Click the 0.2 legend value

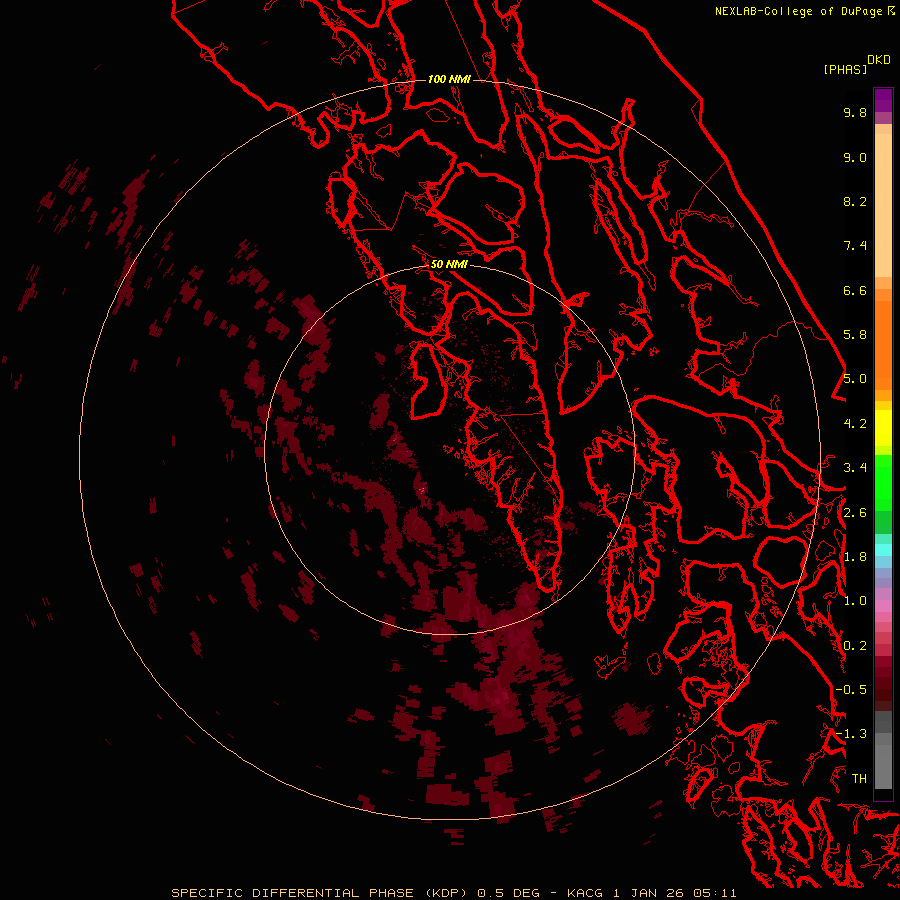tap(855, 646)
